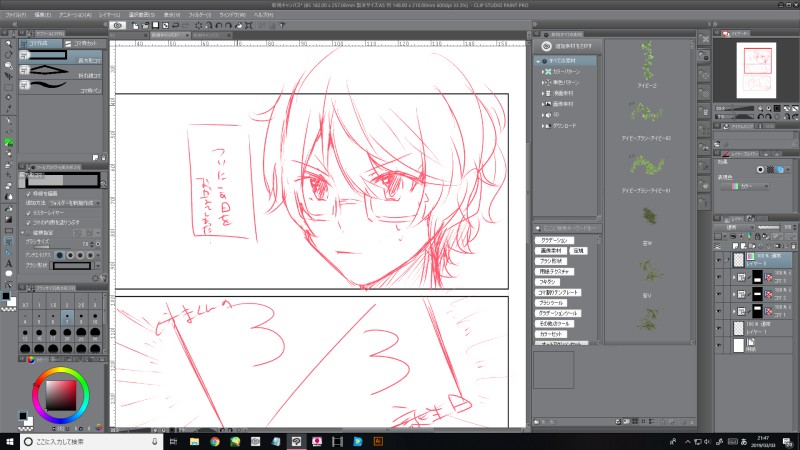Open layer blending mode dropdown
This screenshot has height=450, width=800.
pos(734,227)
